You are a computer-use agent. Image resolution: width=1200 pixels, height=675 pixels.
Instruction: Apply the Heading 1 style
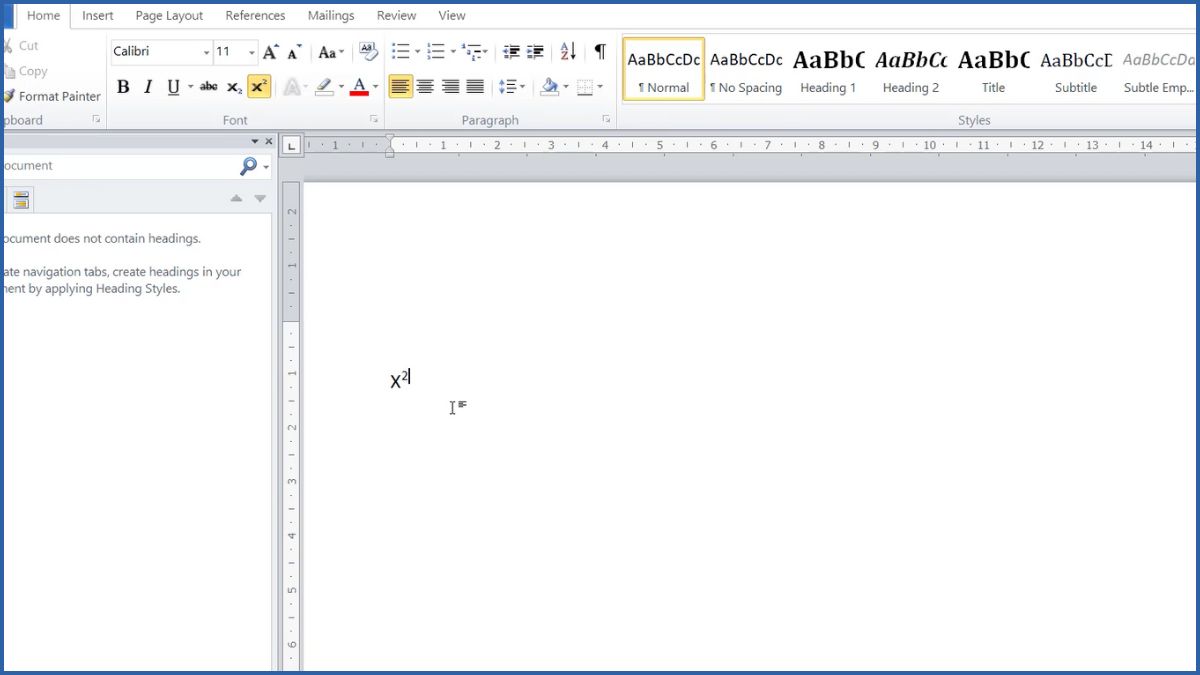pos(828,69)
